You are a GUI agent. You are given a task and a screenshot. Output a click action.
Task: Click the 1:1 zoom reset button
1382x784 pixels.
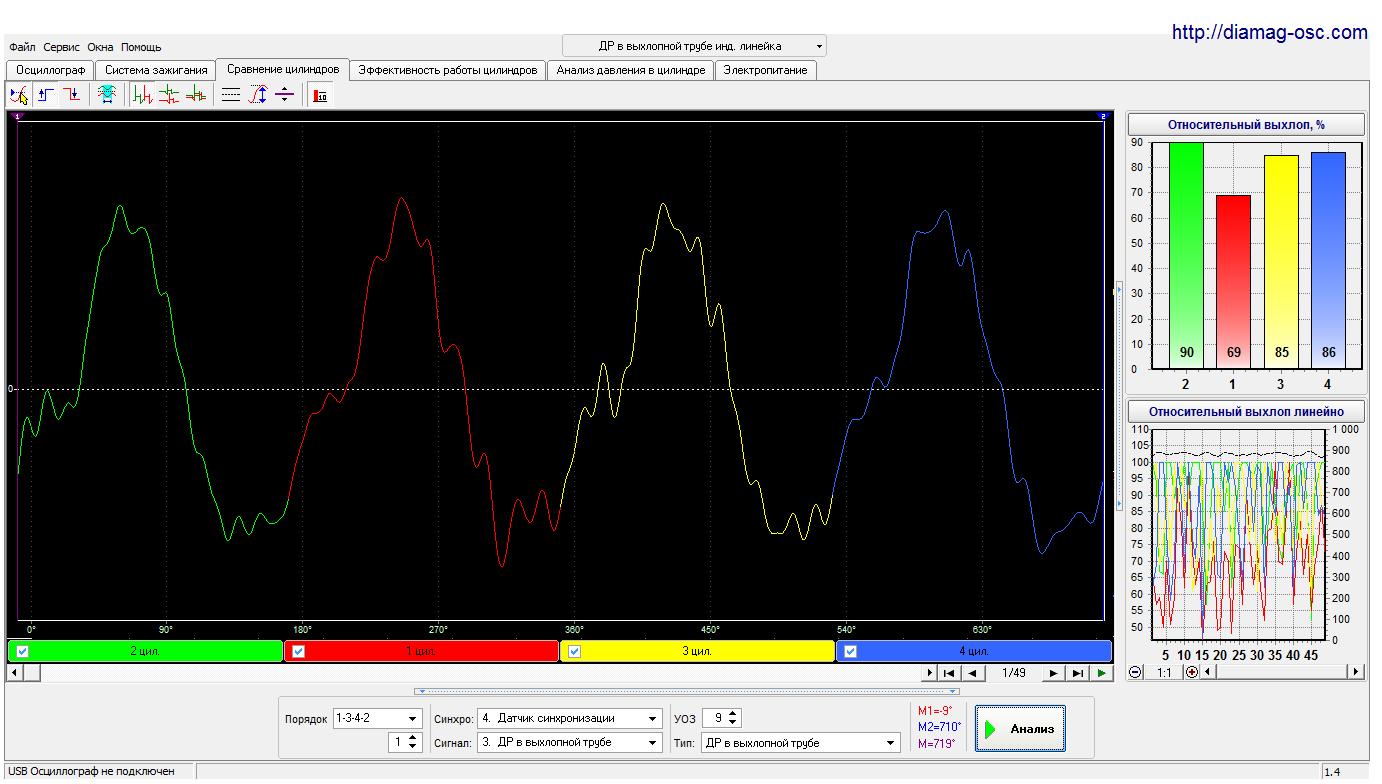(x=1164, y=672)
